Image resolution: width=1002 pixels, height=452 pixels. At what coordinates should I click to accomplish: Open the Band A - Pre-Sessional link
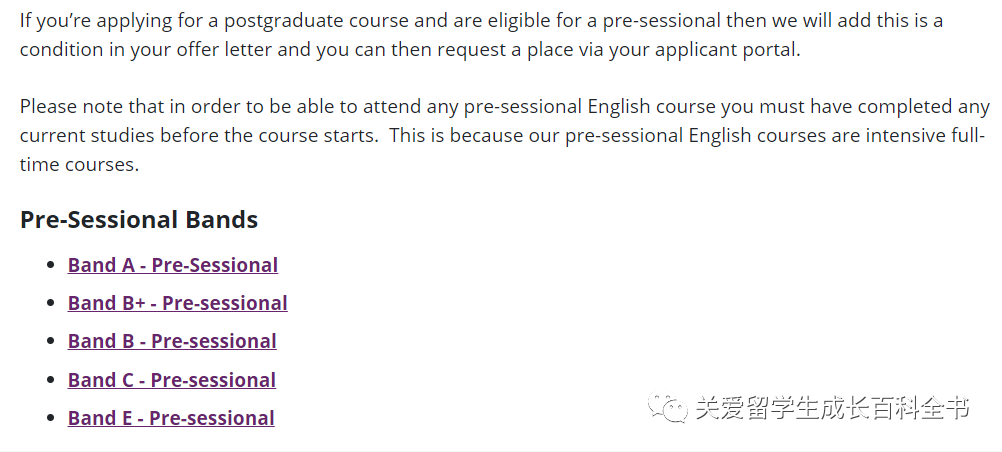pyautogui.click(x=173, y=265)
